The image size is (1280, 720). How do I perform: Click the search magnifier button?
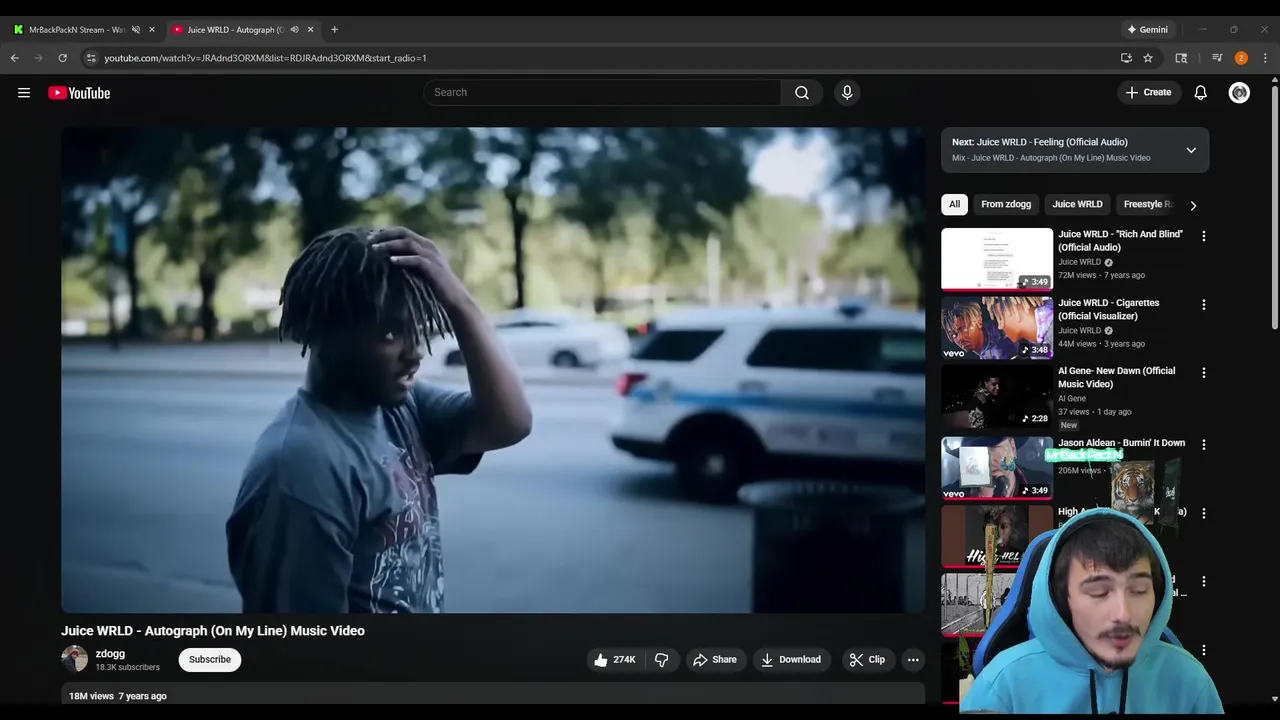click(x=801, y=92)
